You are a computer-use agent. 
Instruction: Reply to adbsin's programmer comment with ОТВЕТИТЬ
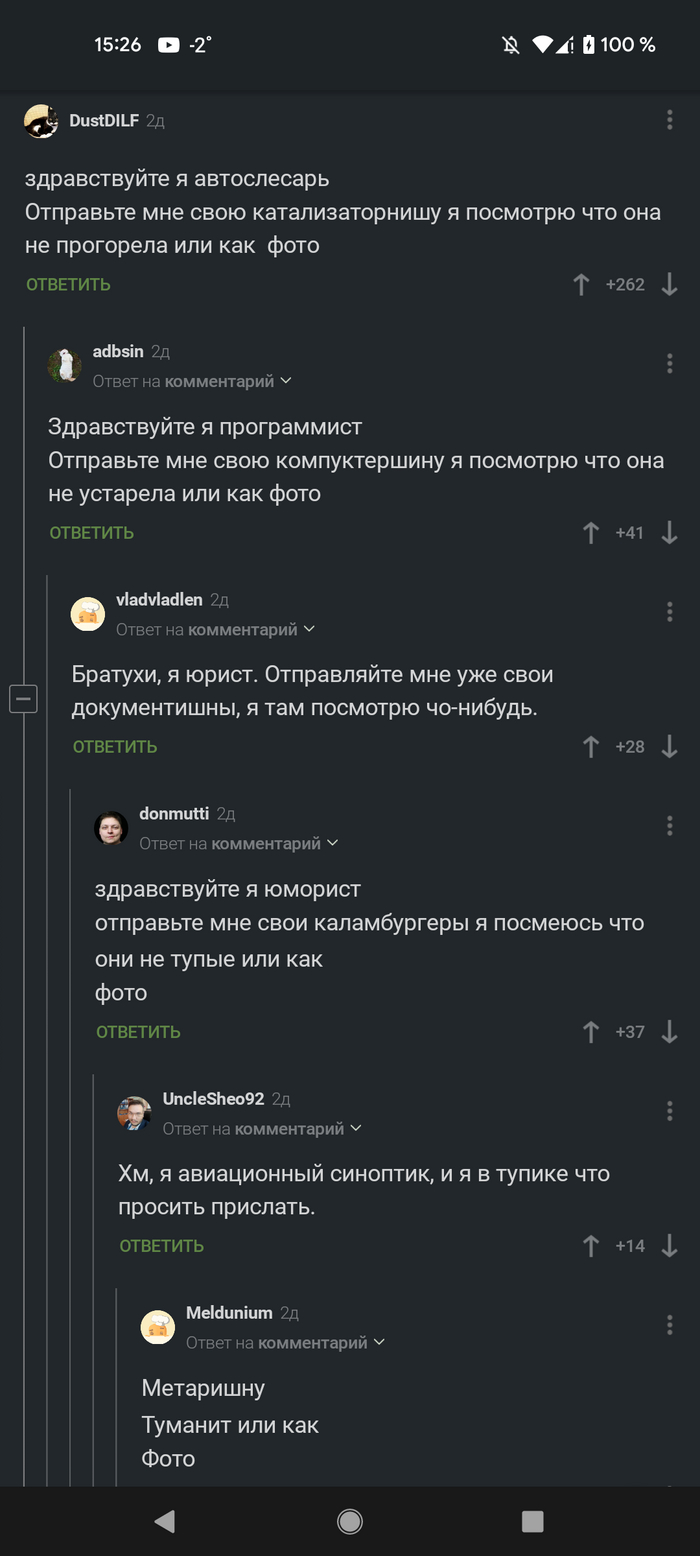click(x=91, y=533)
